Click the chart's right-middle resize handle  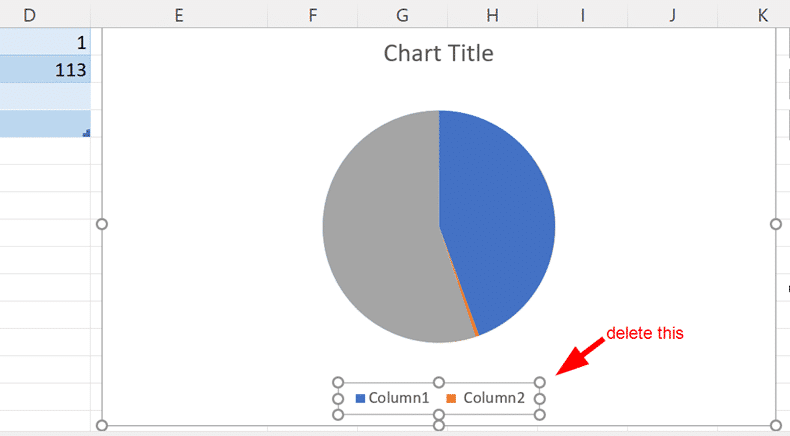tap(776, 224)
